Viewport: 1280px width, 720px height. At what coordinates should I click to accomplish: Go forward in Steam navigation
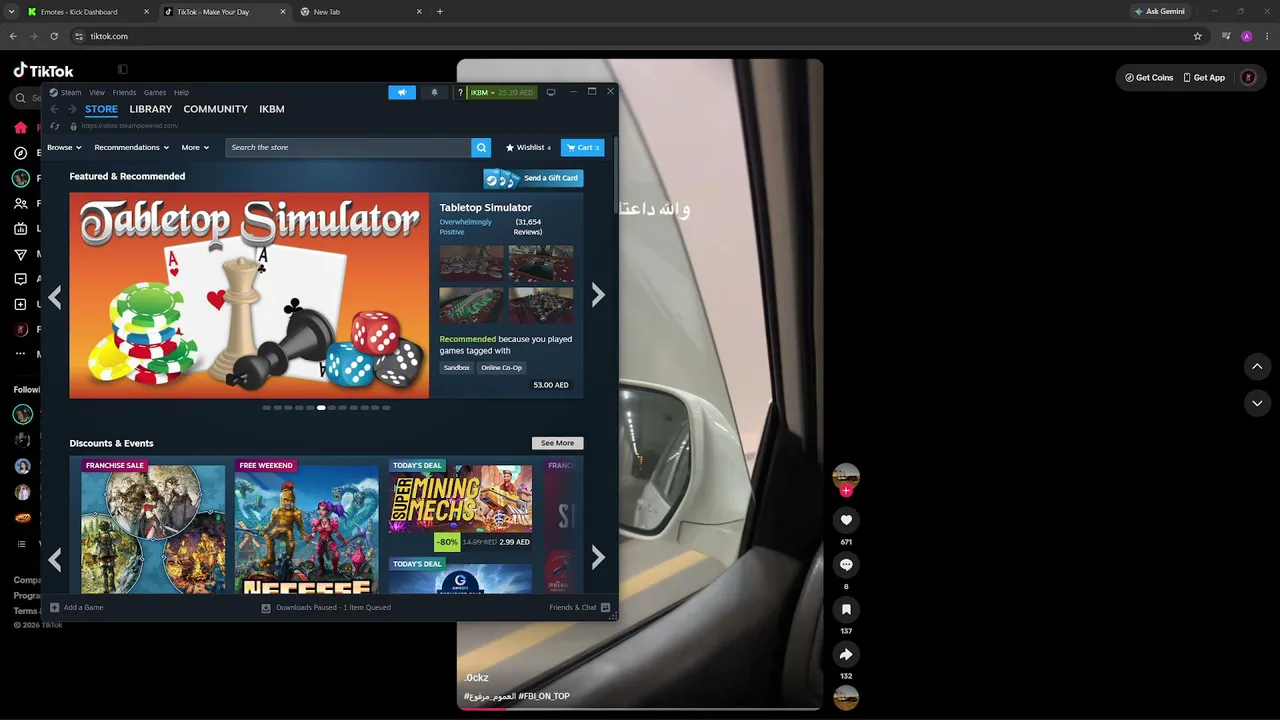[72, 109]
